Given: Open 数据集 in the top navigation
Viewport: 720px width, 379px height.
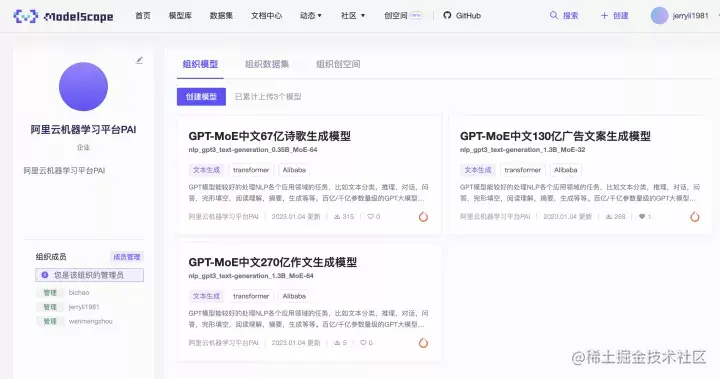Looking at the screenshot, I should (x=221, y=16).
